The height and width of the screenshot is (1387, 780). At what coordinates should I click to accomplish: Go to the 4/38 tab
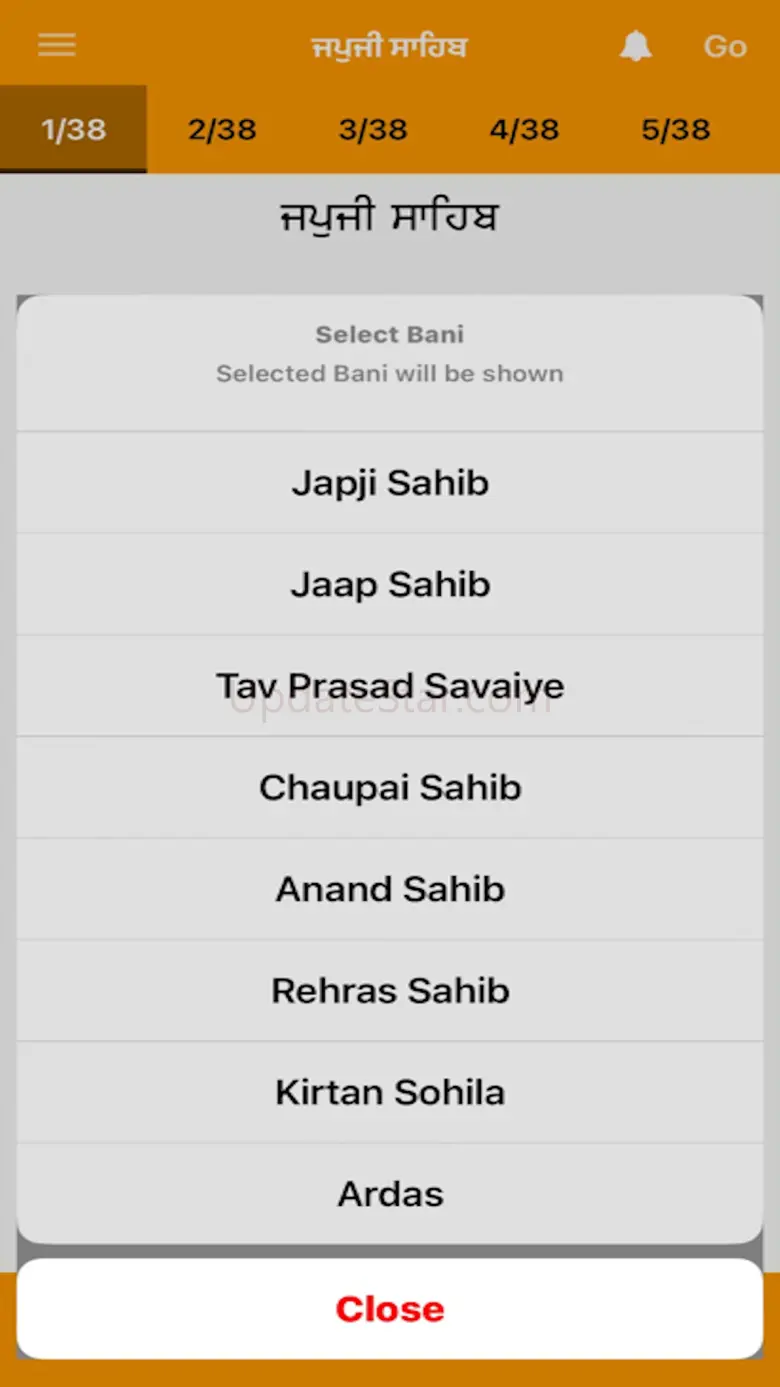524,130
